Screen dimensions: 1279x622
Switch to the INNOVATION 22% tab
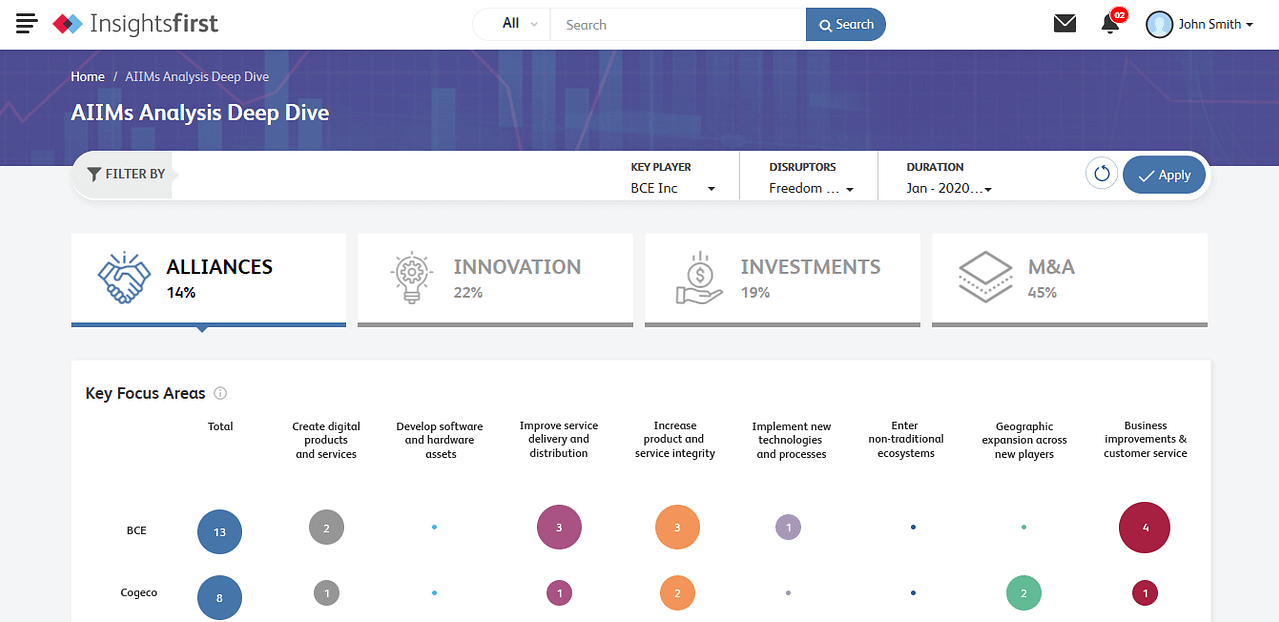pos(495,280)
